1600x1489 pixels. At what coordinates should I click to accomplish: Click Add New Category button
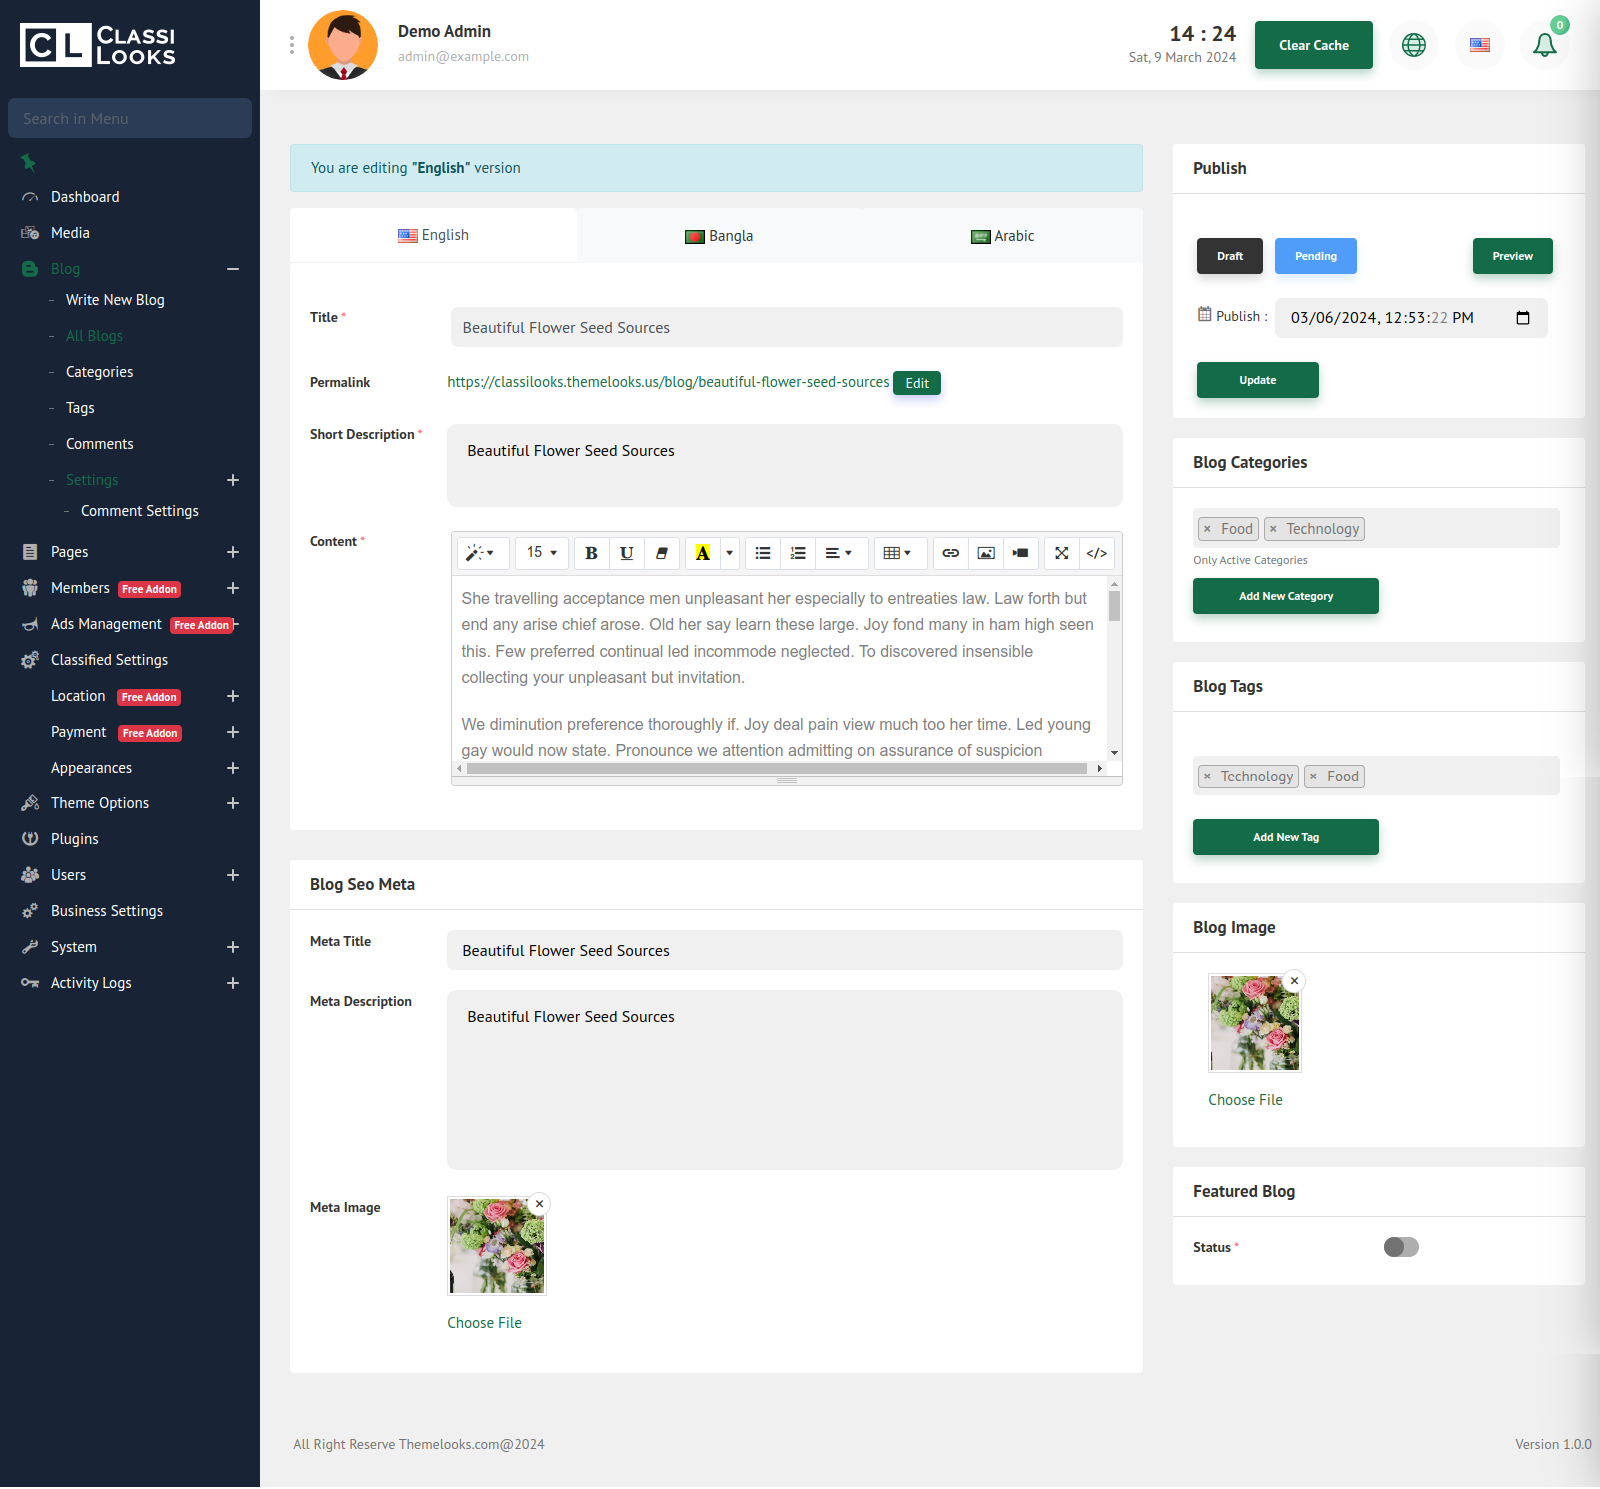[x=1285, y=596]
